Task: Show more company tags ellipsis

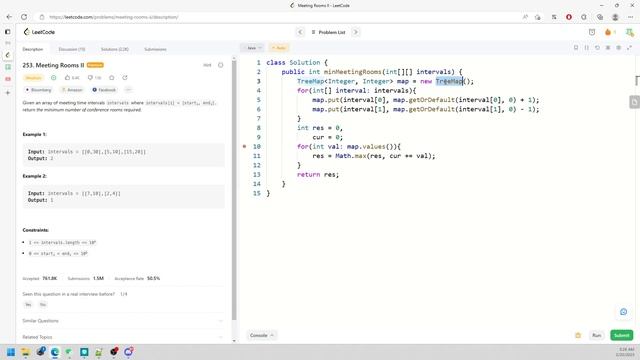Action: 128,90
